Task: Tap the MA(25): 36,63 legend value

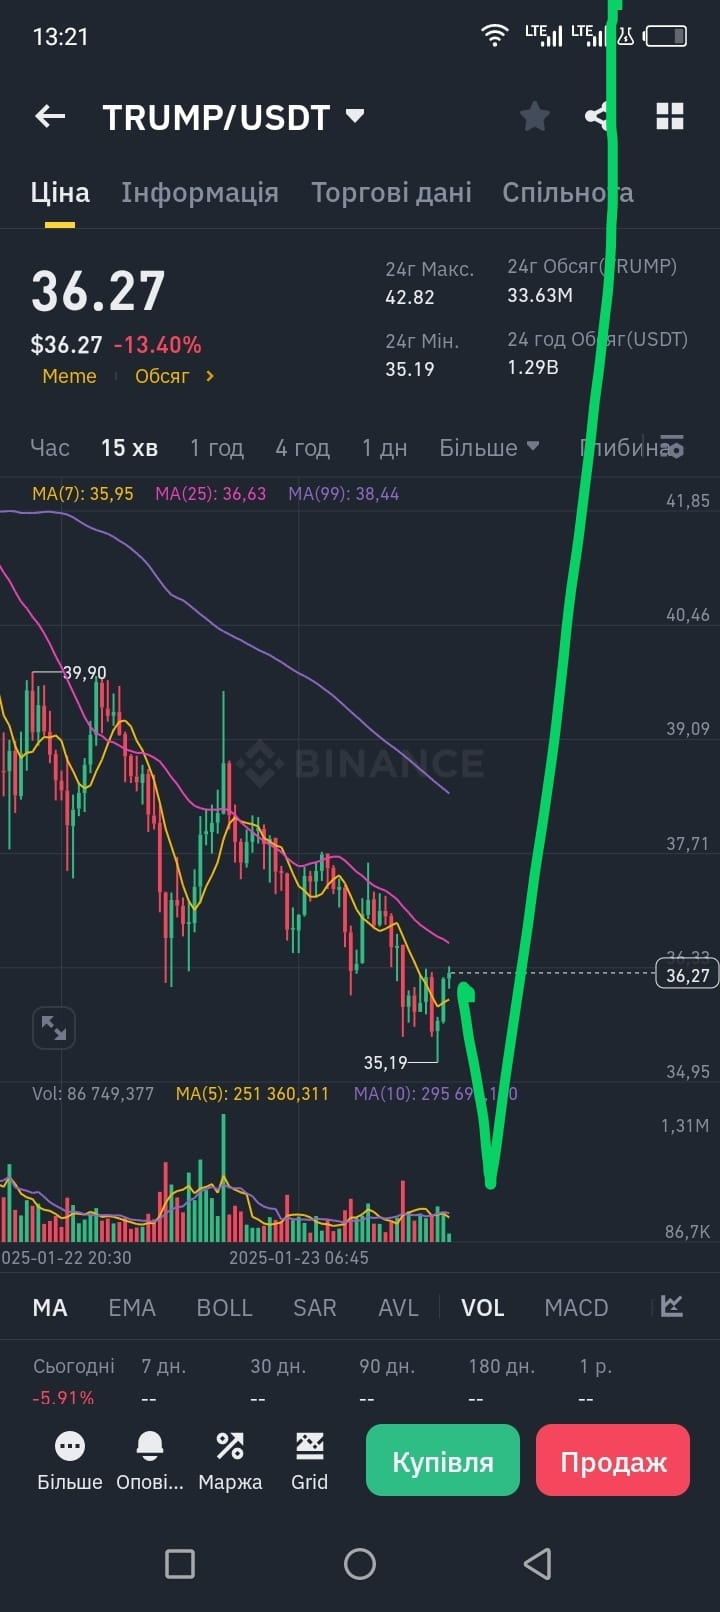Action: point(211,494)
